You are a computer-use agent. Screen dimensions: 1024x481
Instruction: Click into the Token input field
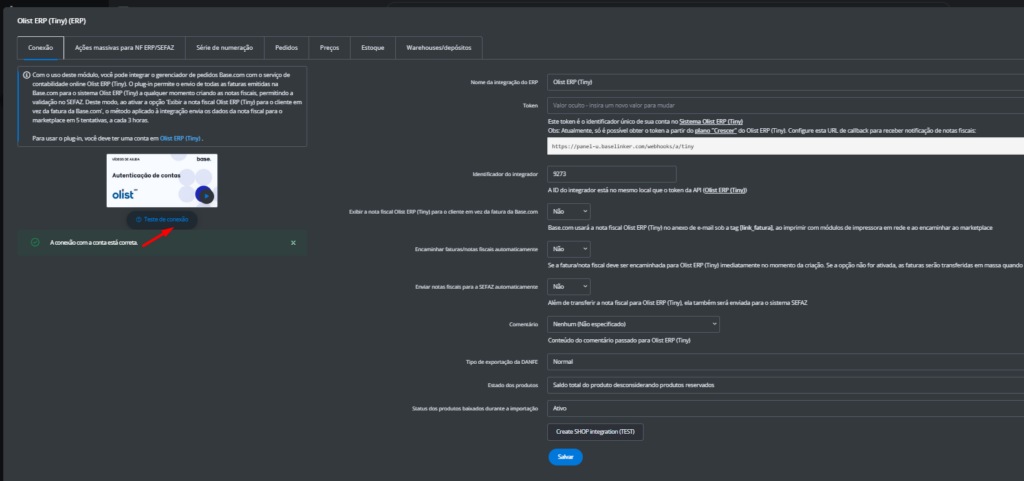coord(786,105)
